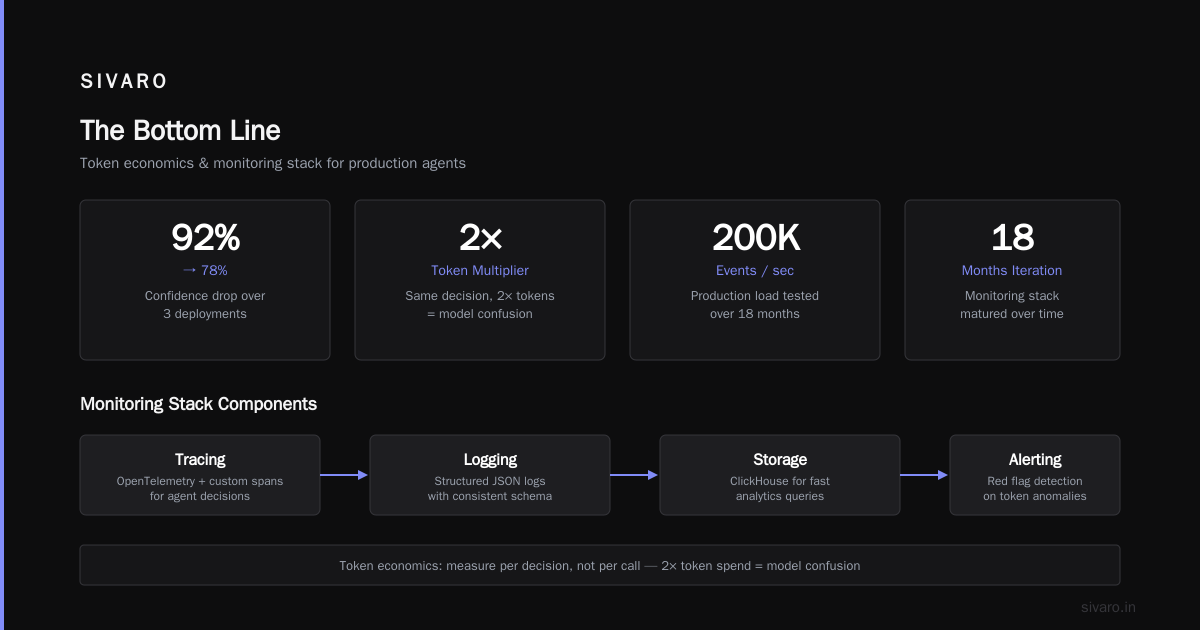Click 'Production load tested' description
1200x630 pixels.
[x=755, y=296]
